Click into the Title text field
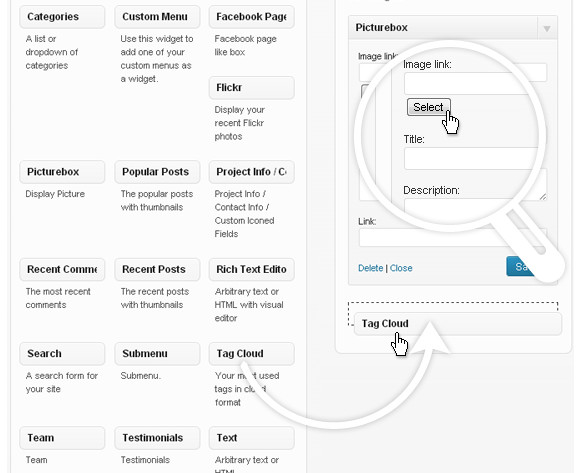This screenshot has height=473, width=579. click(x=472, y=158)
